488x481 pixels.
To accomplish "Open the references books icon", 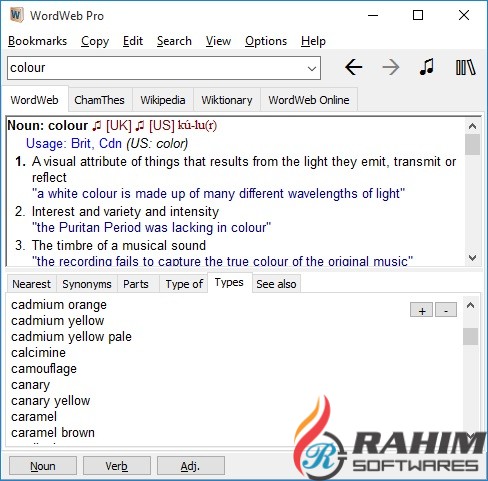I will [465, 67].
